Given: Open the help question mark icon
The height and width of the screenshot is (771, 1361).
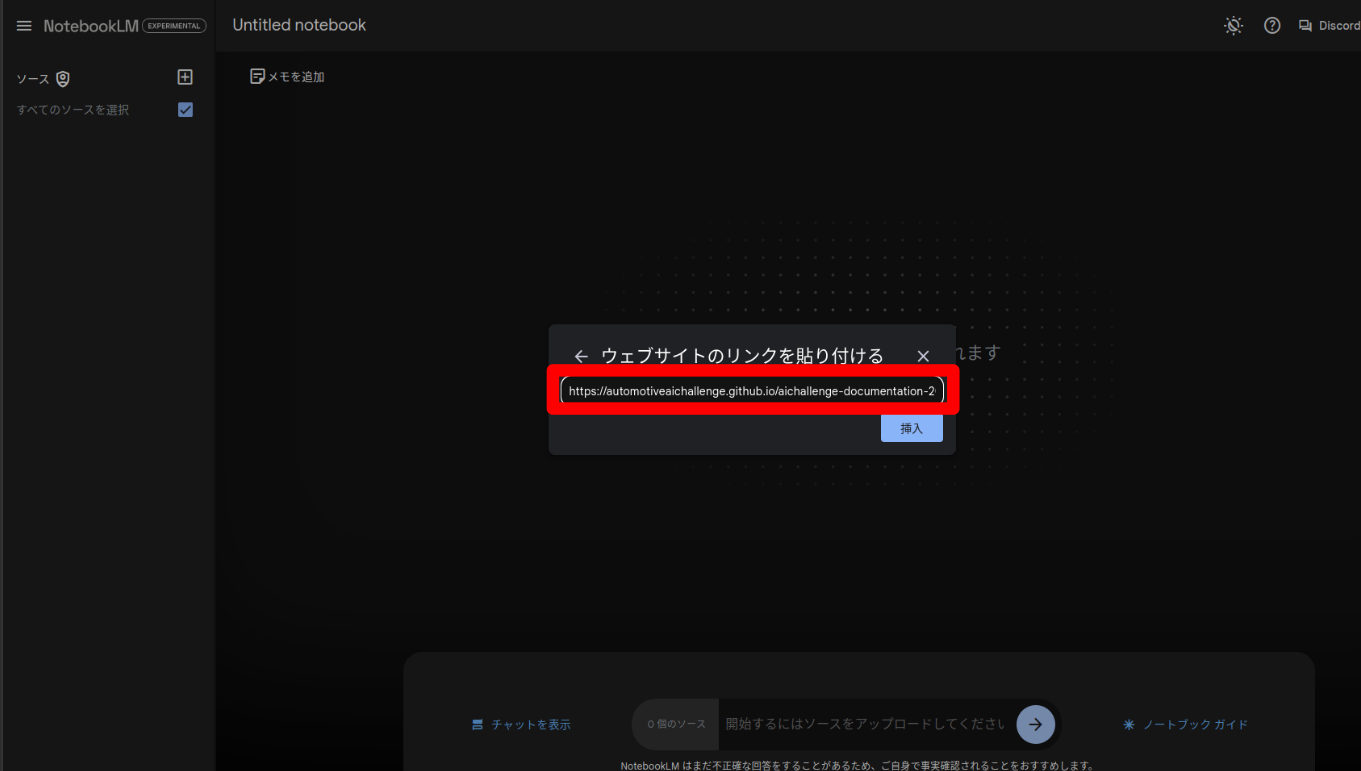Looking at the screenshot, I should coord(1271,25).
